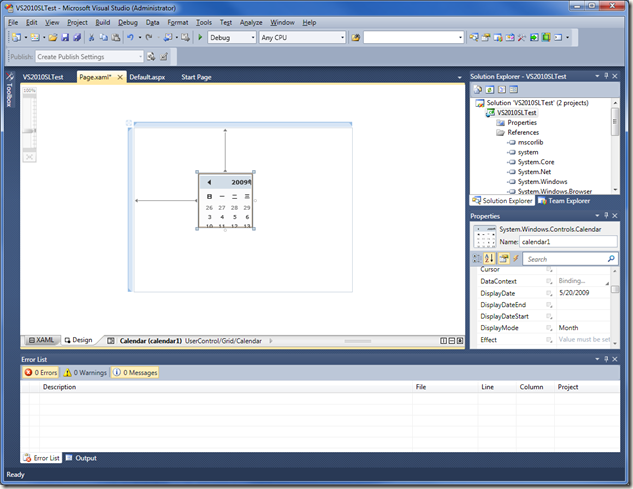Click the Navigate Backward toolbar icon
This screenshot has width=633, height=489.
click(168, 38)
